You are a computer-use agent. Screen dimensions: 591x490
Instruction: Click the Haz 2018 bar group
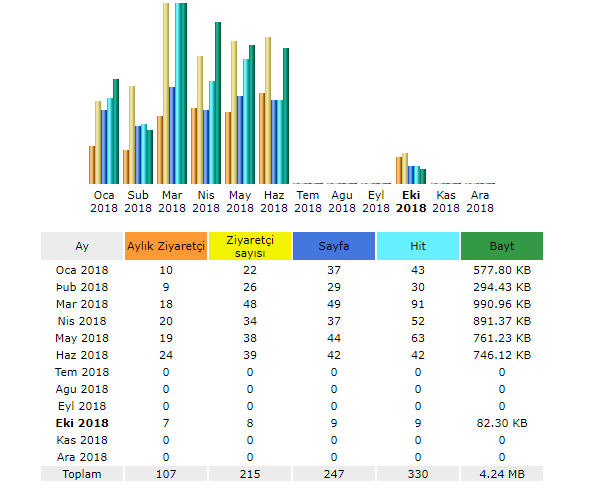click(x=274, y=110)
